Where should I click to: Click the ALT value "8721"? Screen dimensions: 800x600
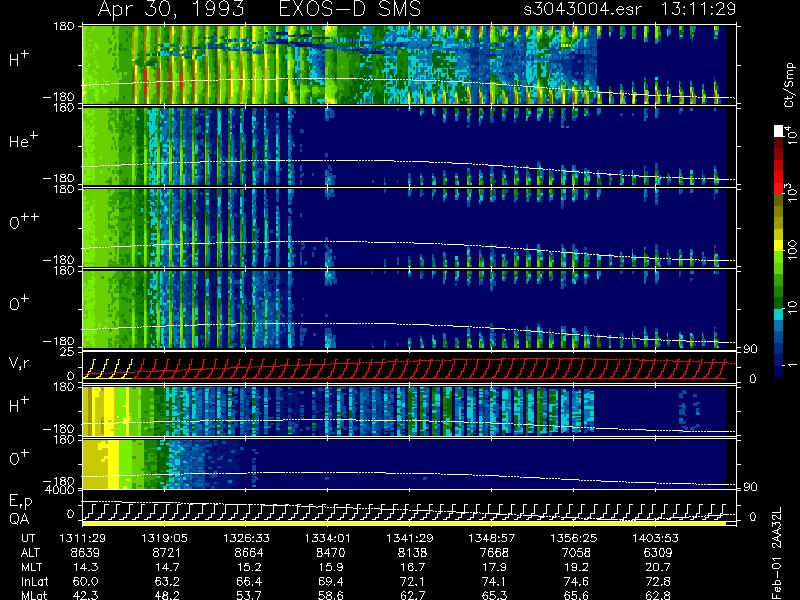[167, 553]
